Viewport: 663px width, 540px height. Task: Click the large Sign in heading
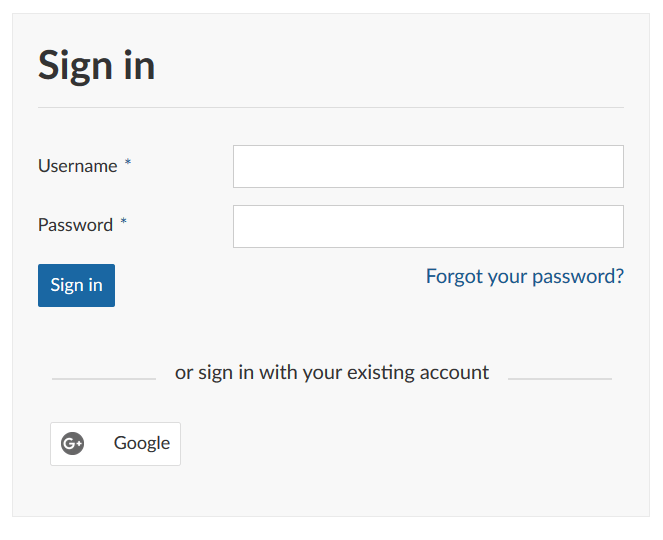96,66
